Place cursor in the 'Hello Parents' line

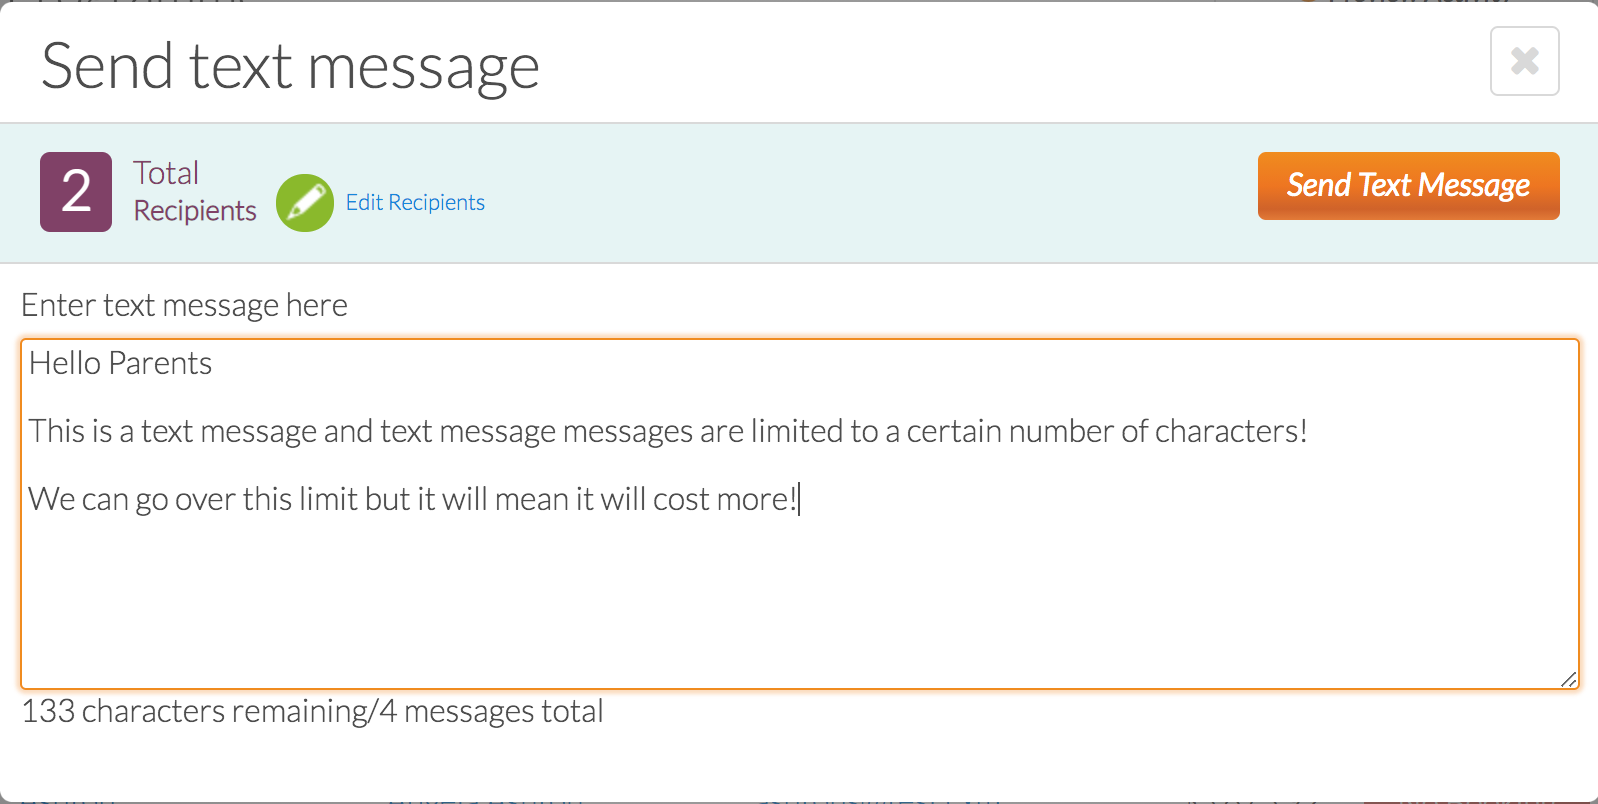point(120,363)
